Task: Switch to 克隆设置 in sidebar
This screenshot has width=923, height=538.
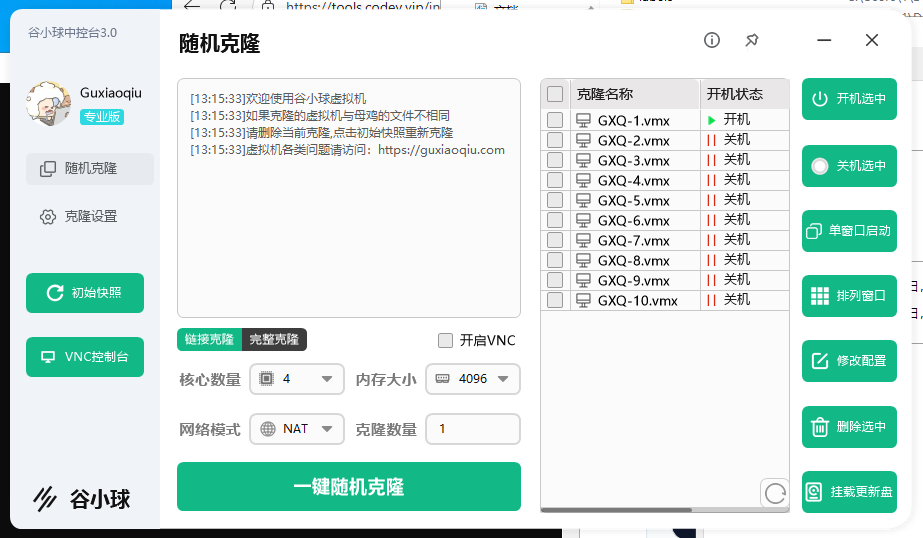Action: [x=90, y=217]
